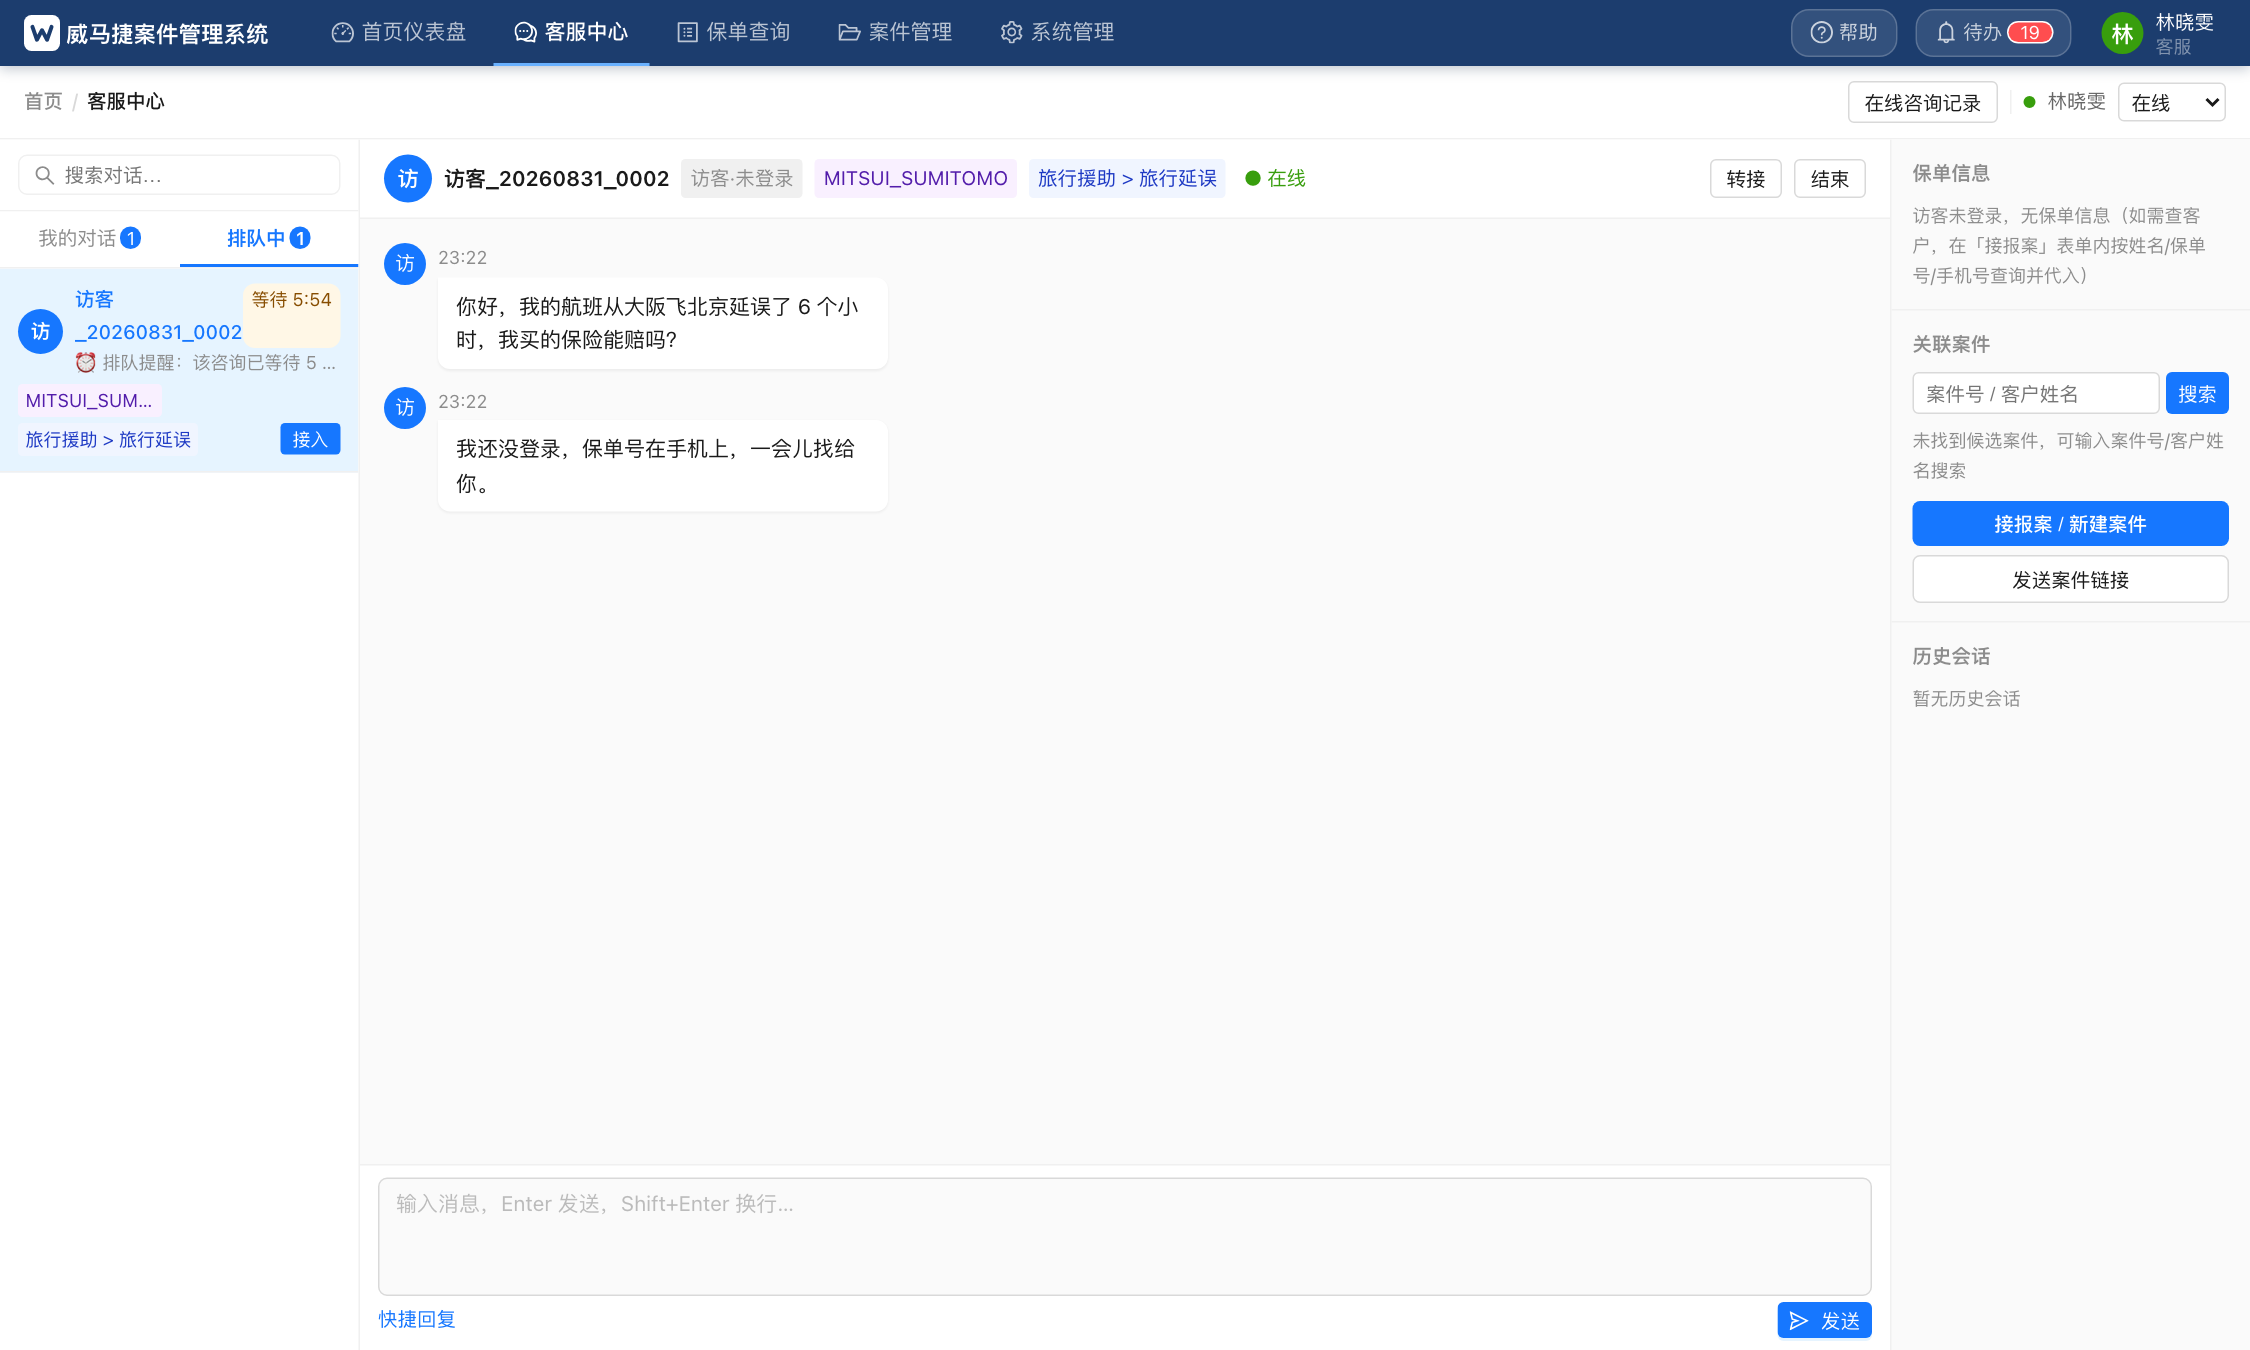Click the bell icon for 待办

click(1945, 33)
